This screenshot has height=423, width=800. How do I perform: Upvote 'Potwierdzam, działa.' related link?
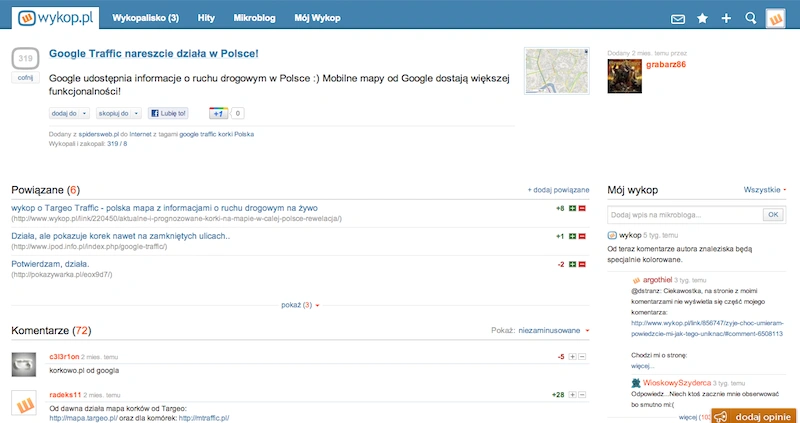pyautogui.click(x=572, y=264)
